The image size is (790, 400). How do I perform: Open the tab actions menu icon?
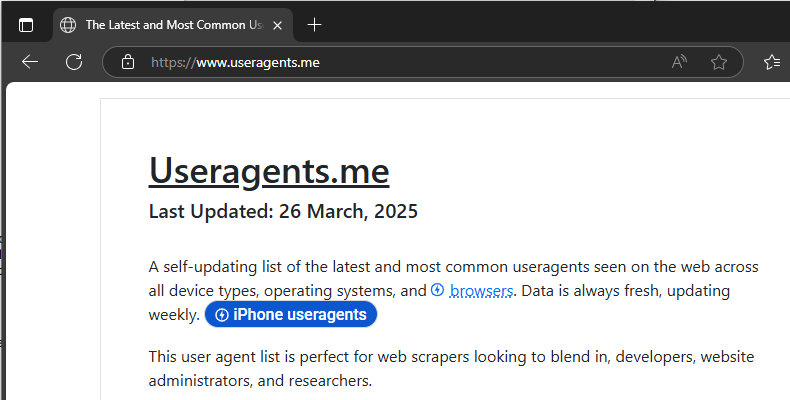(26, 25)
